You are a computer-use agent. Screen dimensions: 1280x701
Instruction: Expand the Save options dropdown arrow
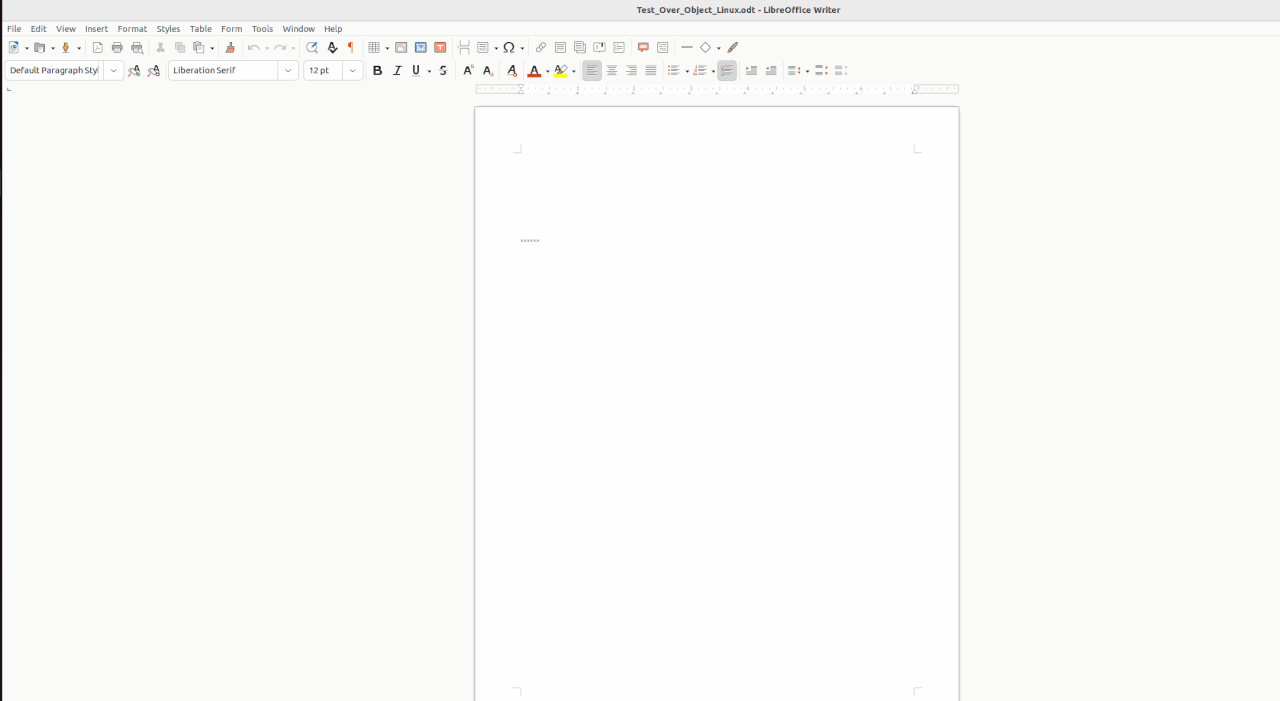pyautogui.click(x=80, y=48)
